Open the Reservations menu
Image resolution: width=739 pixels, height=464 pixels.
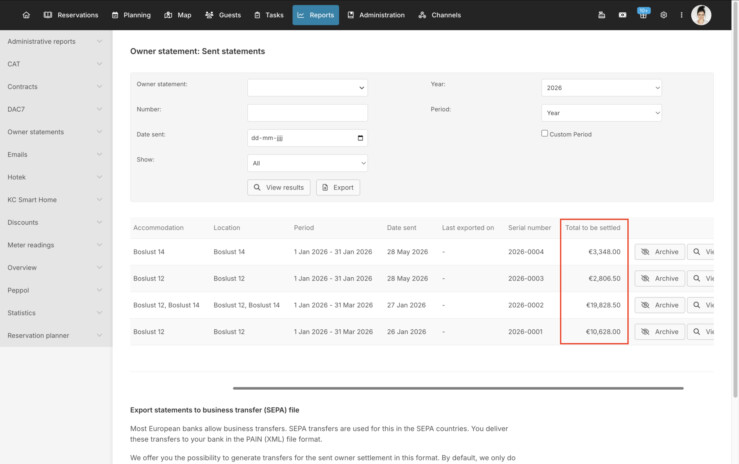click(71, 15)
